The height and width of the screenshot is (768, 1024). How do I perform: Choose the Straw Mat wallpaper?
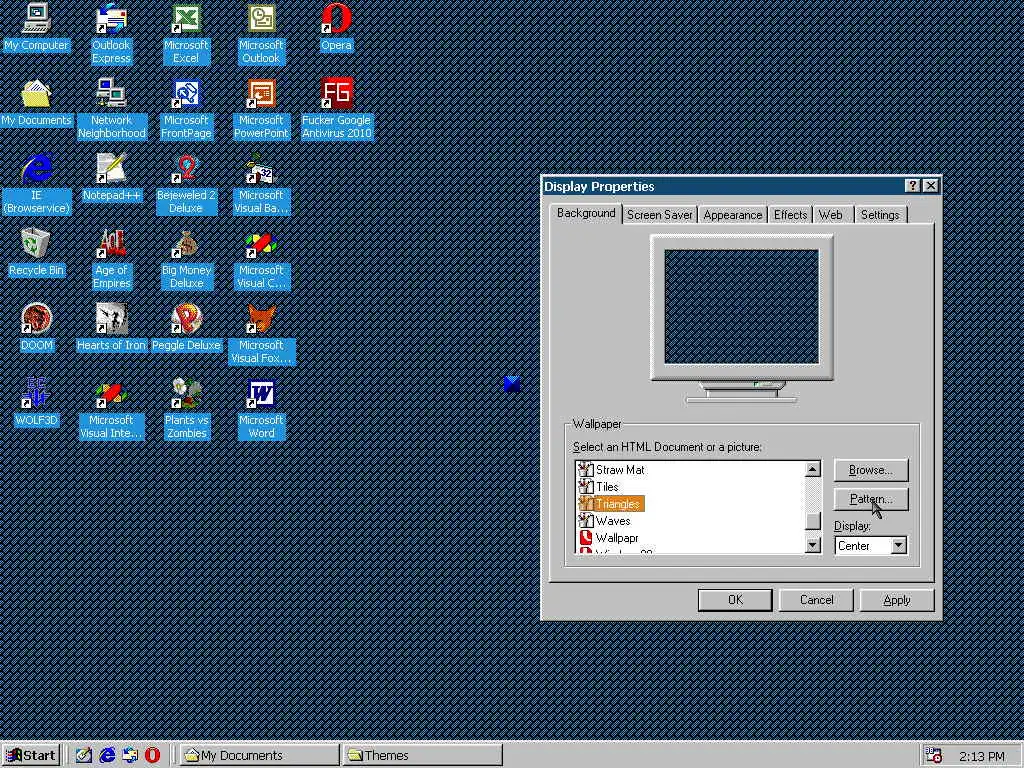click(x=613, y=470)
